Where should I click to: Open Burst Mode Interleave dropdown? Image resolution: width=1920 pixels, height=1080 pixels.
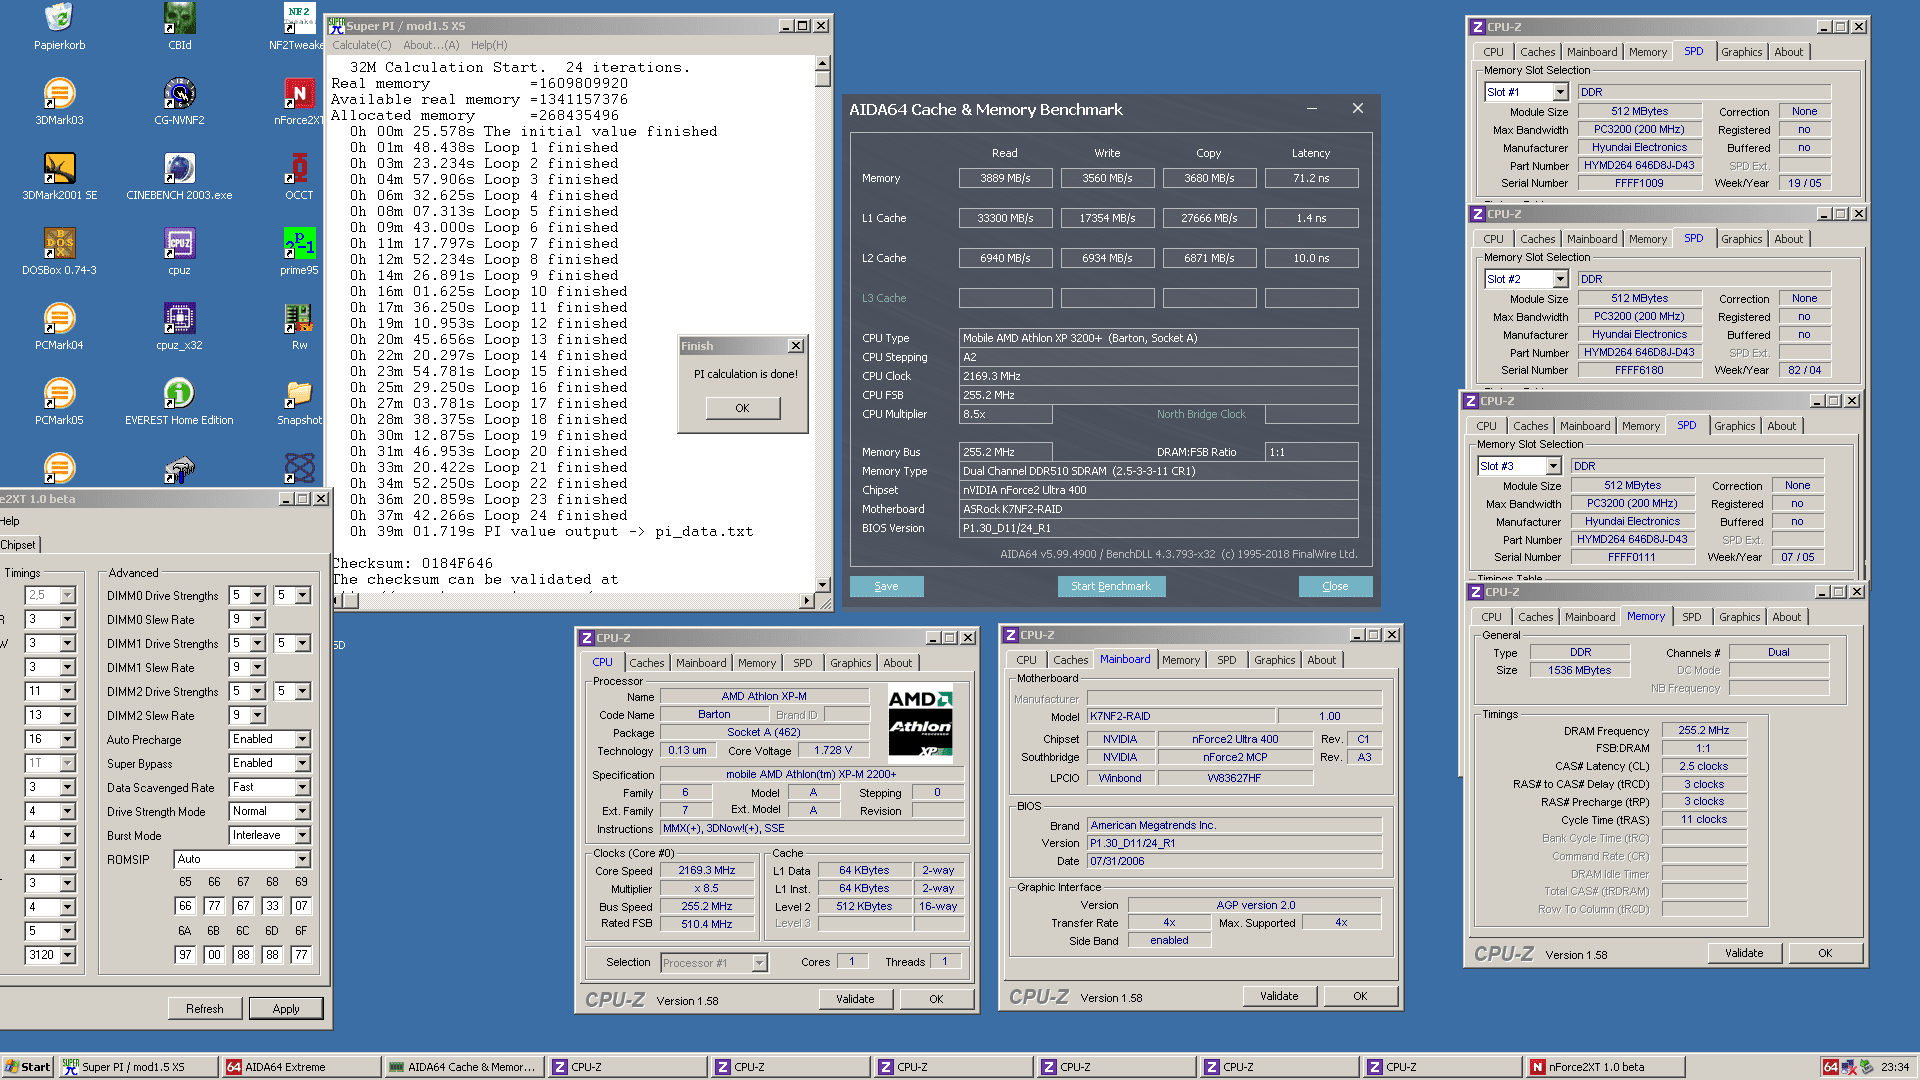coord(302,835)
